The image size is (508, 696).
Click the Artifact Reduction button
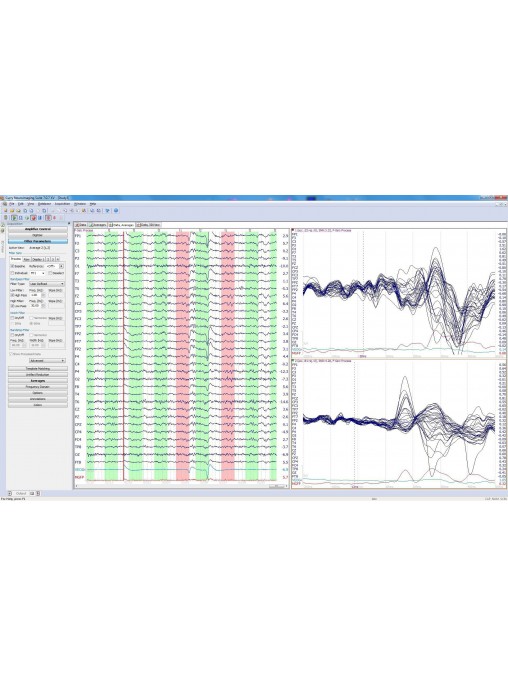click(x=38, y=375)
